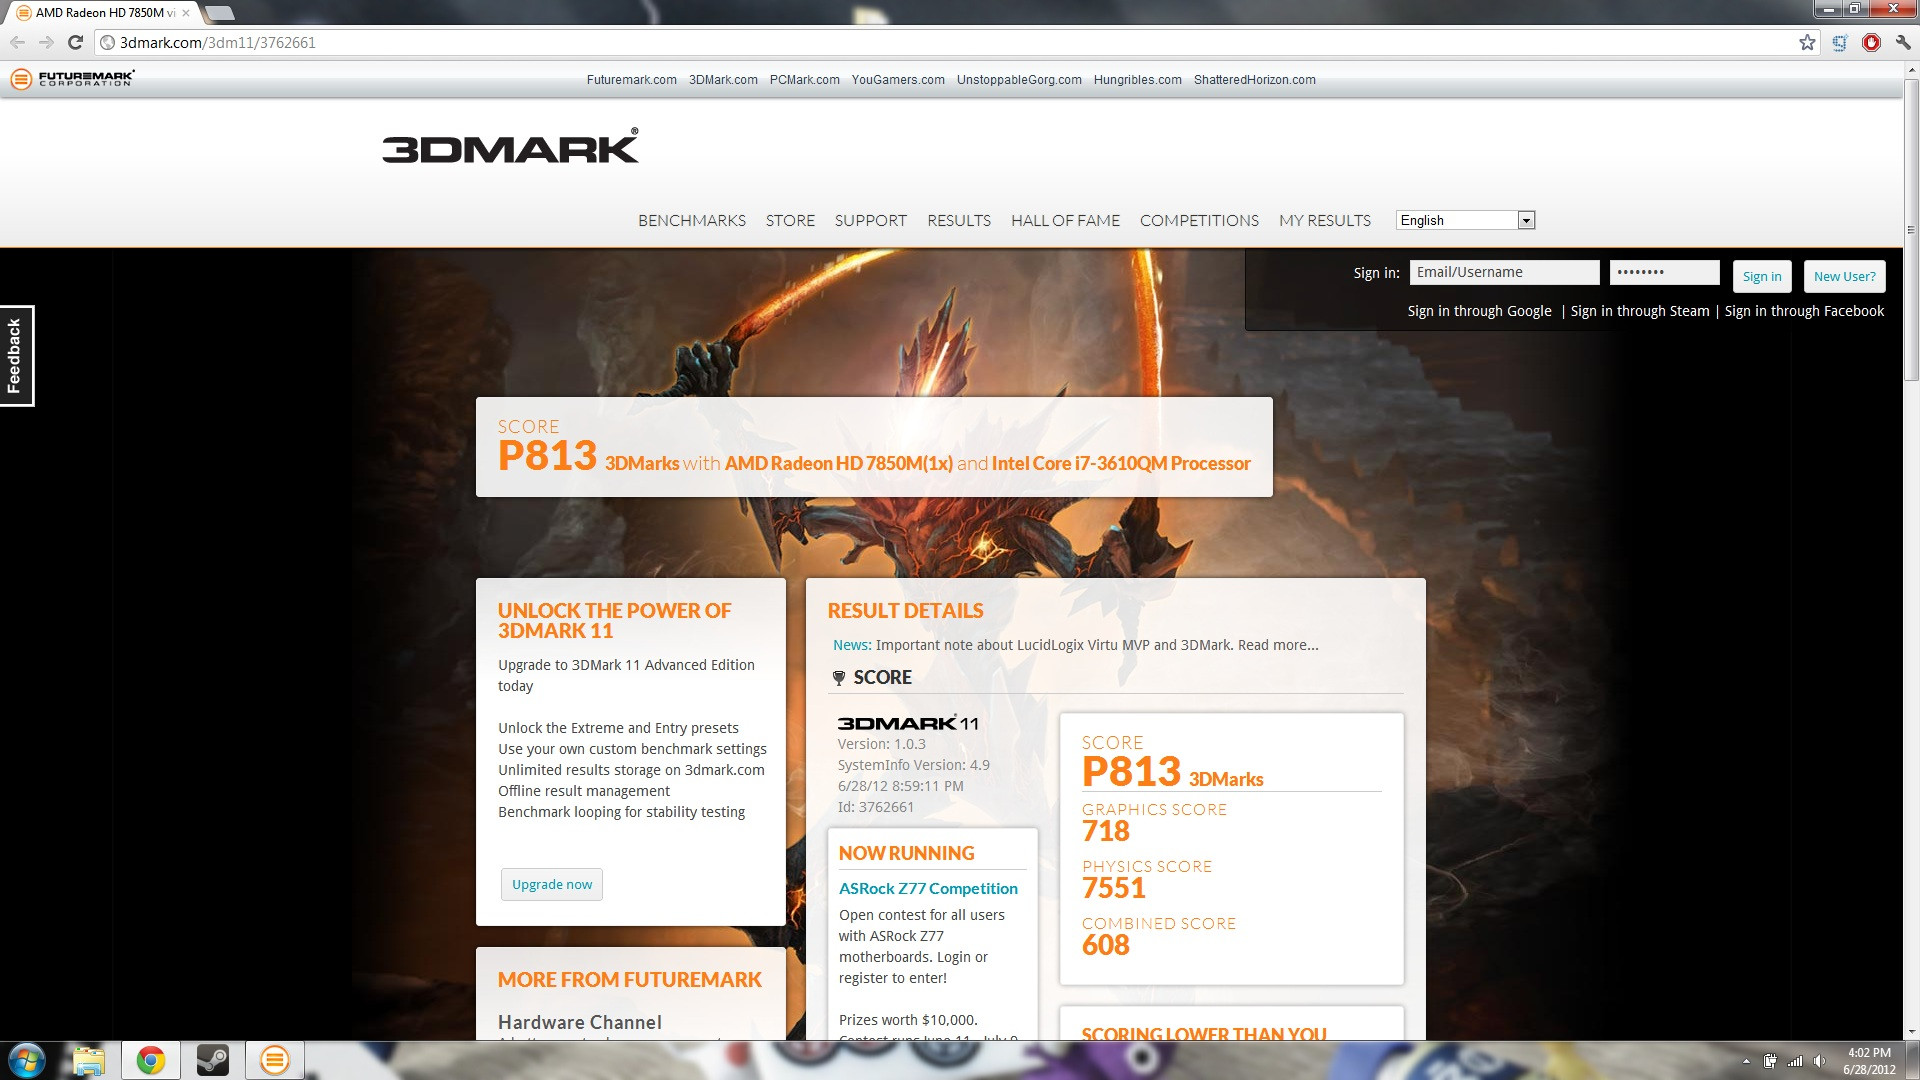The image size is (1920, 1080).
Task: Click the page vertical scrollbar thumb
Action: tap(1911, 230)
